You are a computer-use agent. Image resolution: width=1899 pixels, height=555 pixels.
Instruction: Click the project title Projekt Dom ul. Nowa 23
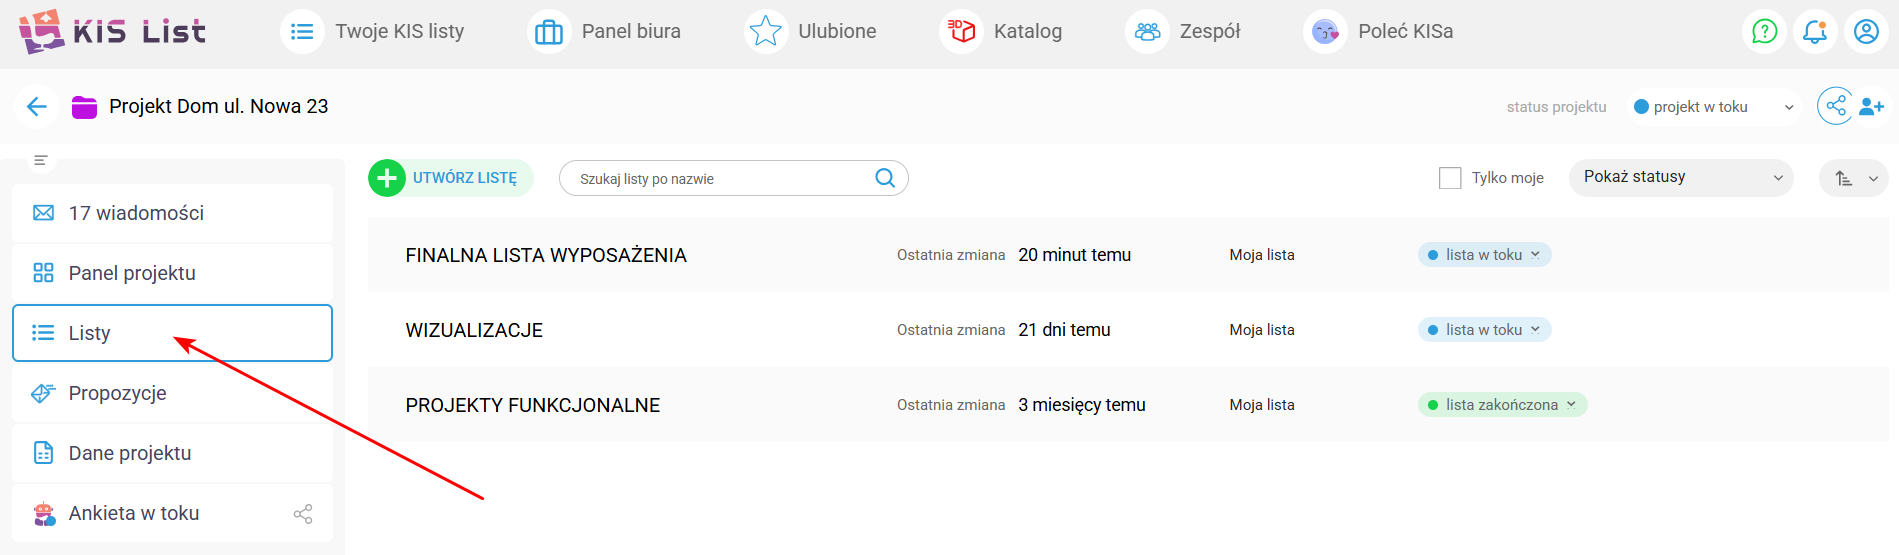[x=219, y=106]
